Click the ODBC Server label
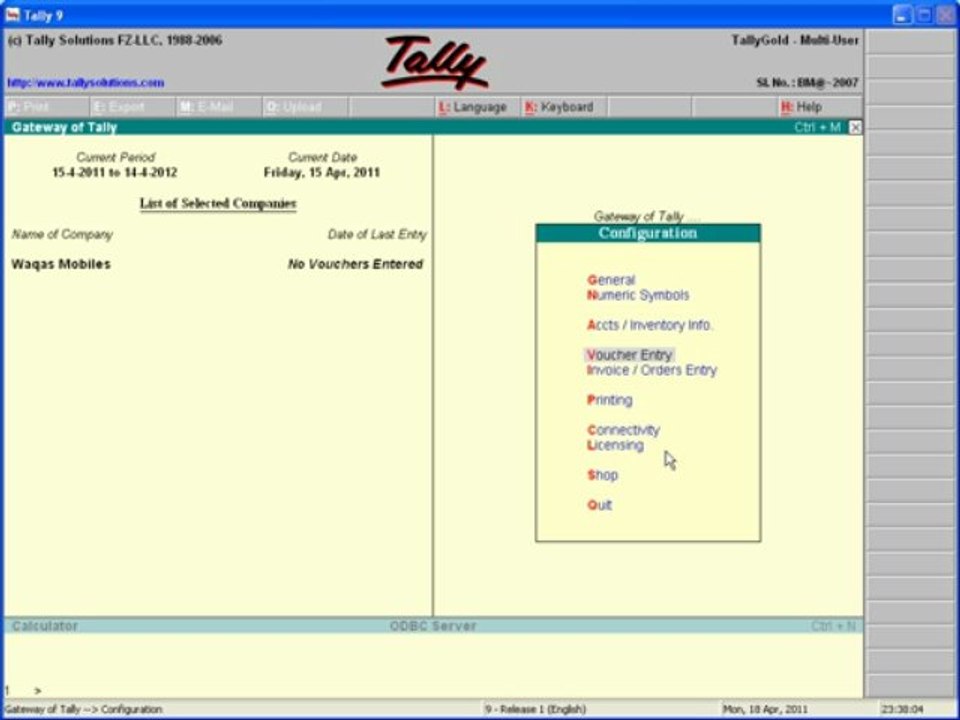Screen dimensions: 960x720 pyautogui.click(x=433, y=626)
